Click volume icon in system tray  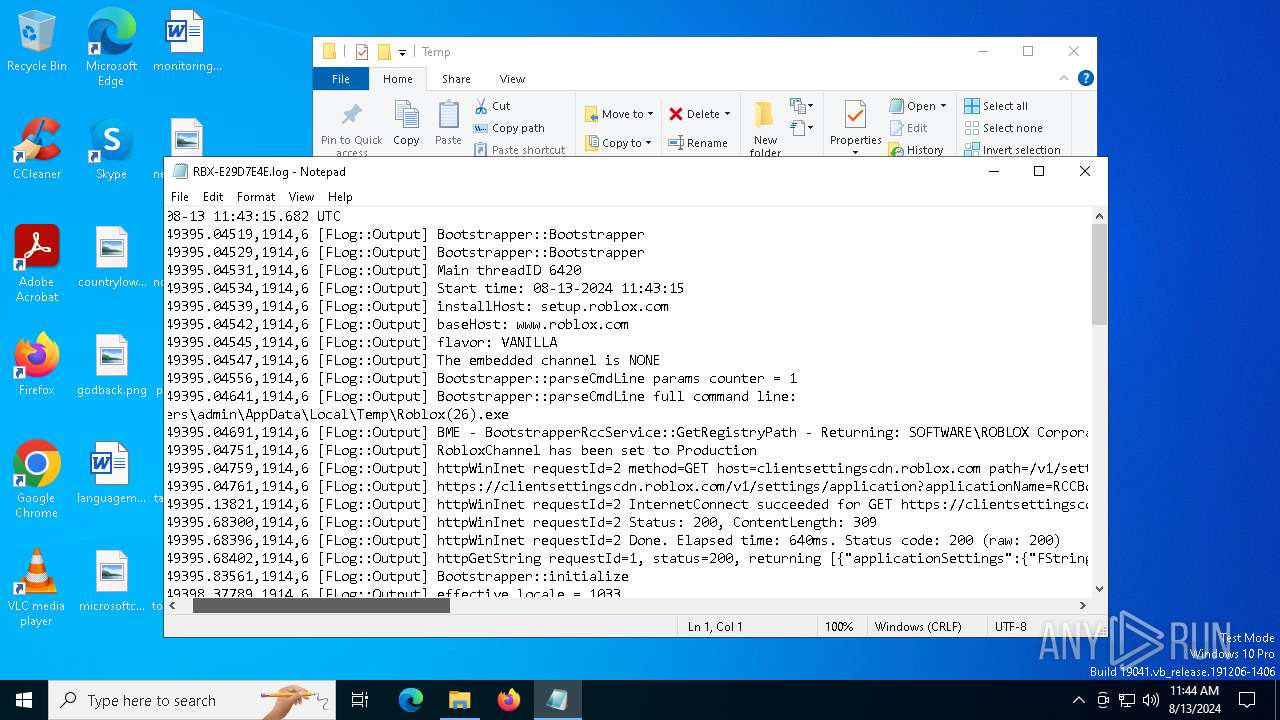(x=1151, y=700)
